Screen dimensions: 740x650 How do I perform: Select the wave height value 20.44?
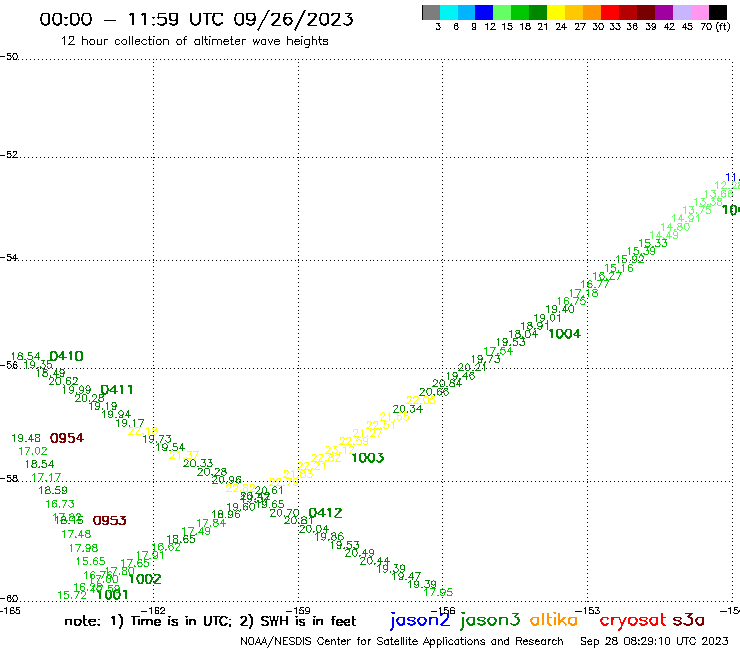click(374, 561)
